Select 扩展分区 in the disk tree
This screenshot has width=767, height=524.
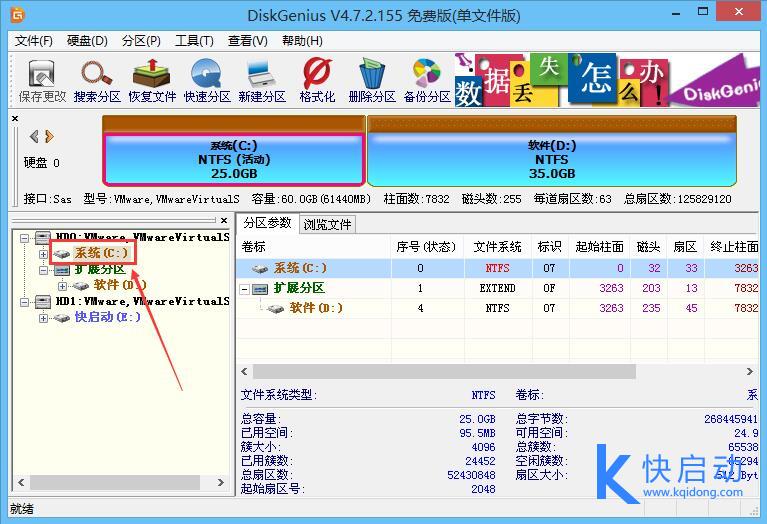(100, 269)
